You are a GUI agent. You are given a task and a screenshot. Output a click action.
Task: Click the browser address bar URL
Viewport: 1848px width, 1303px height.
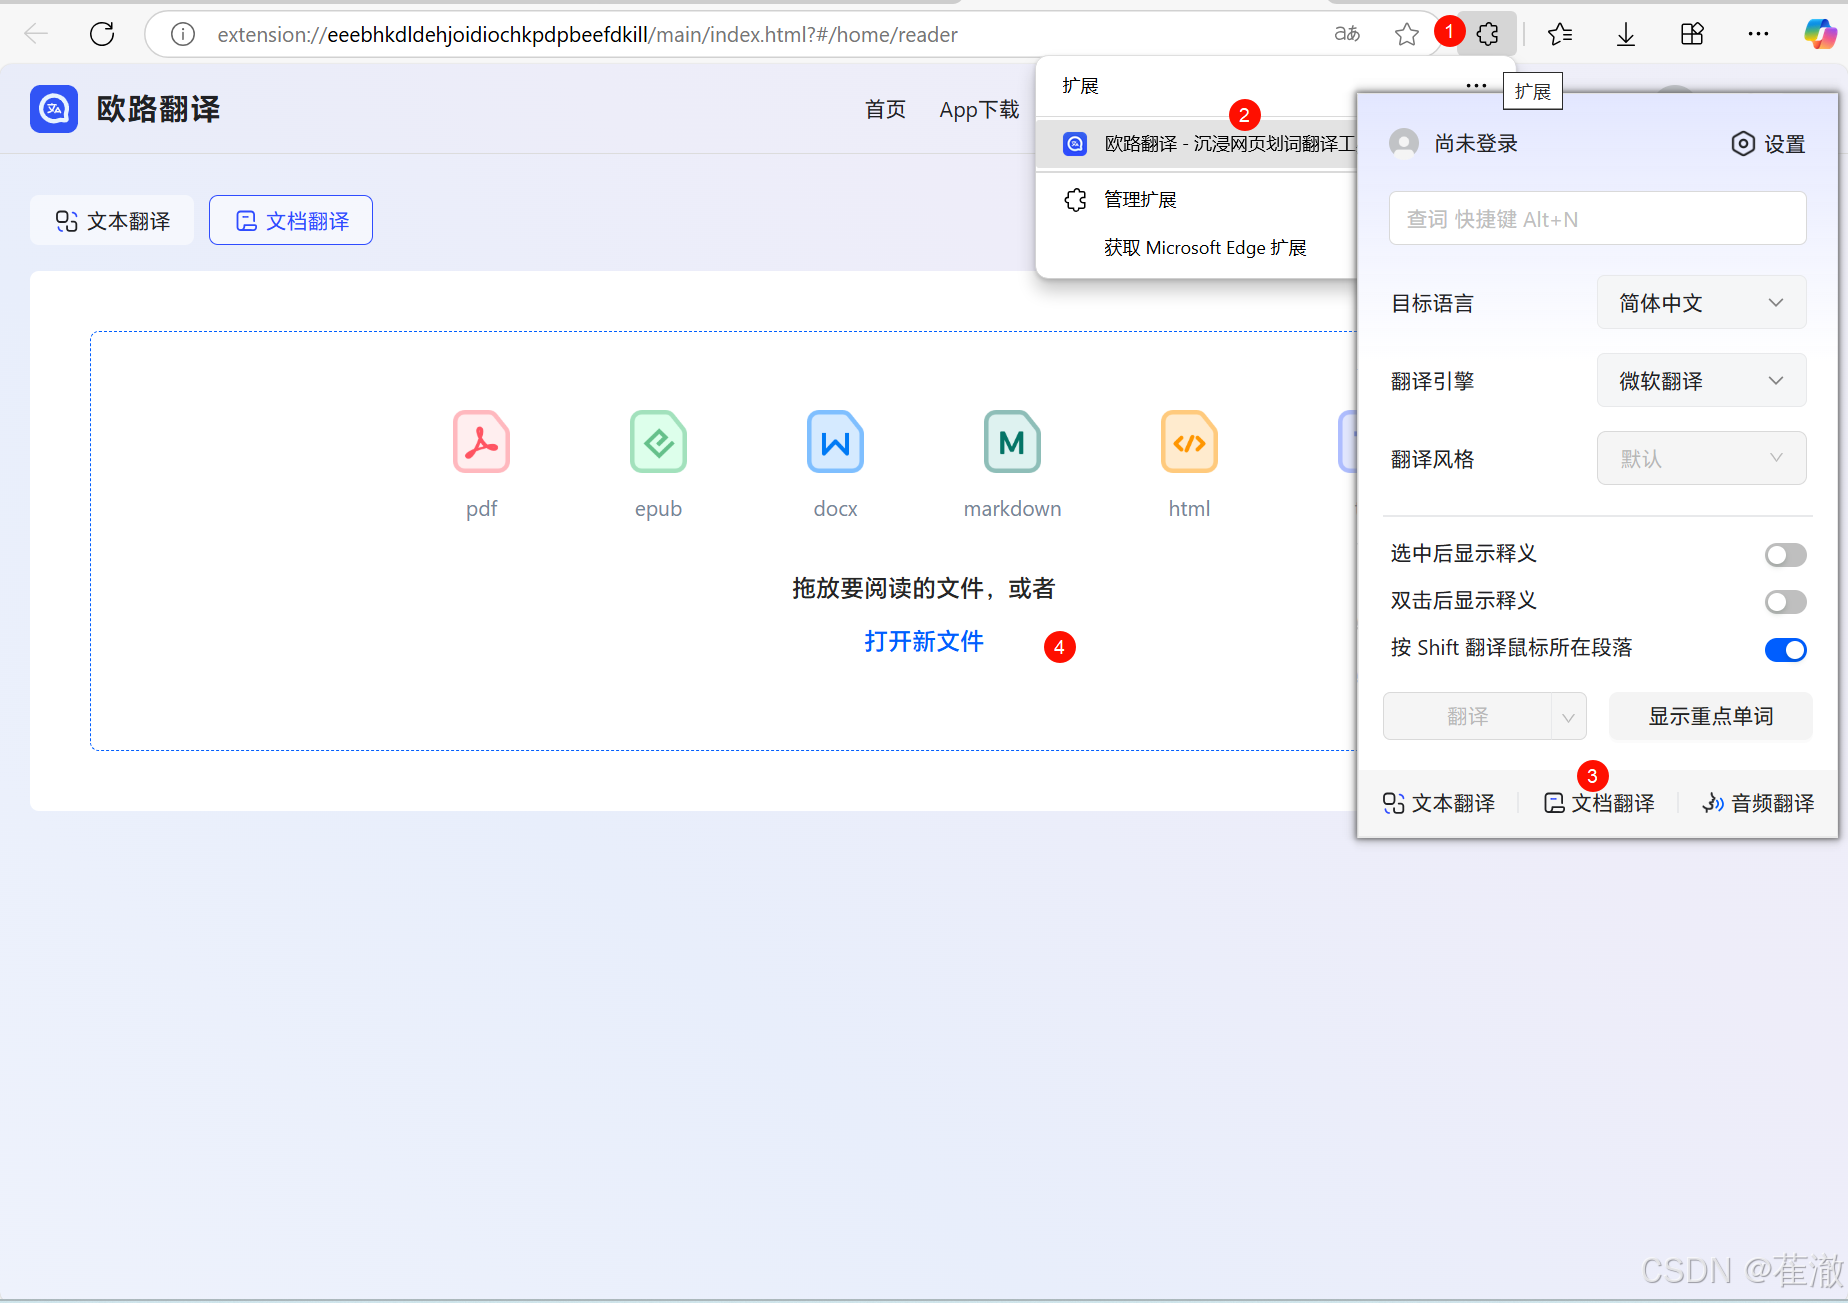tap(588, 34)
